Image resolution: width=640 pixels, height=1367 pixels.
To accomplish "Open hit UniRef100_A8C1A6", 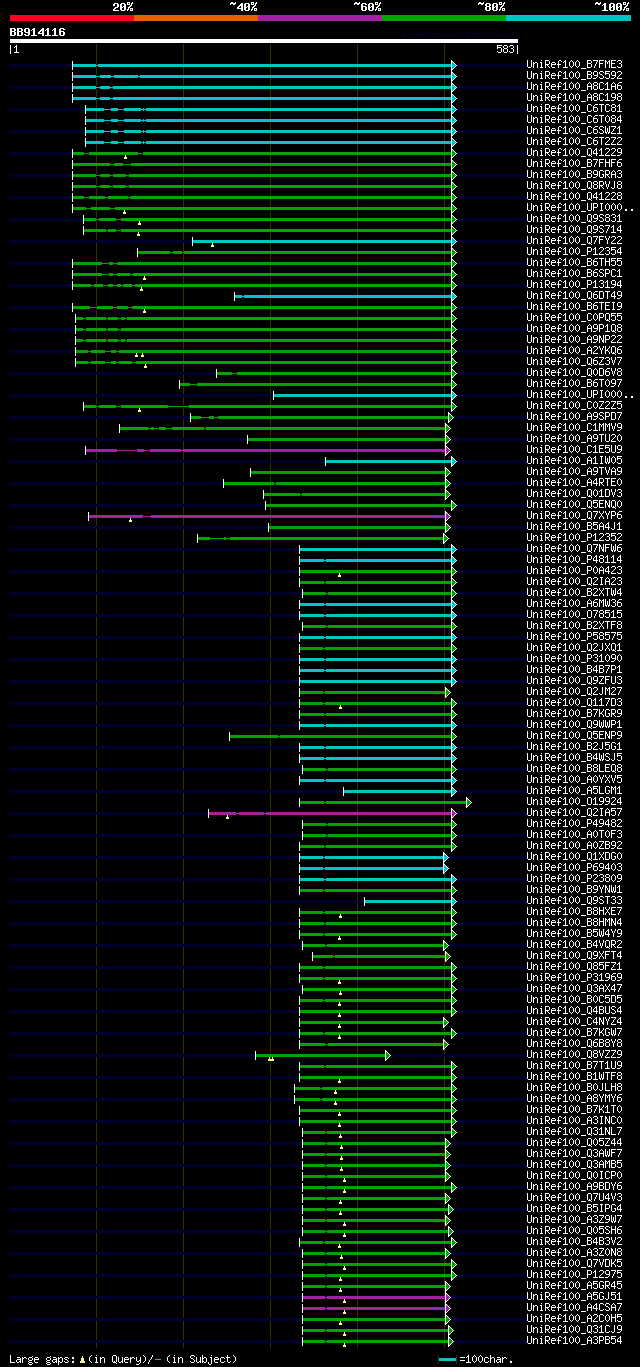I will [x=574, y=87].
